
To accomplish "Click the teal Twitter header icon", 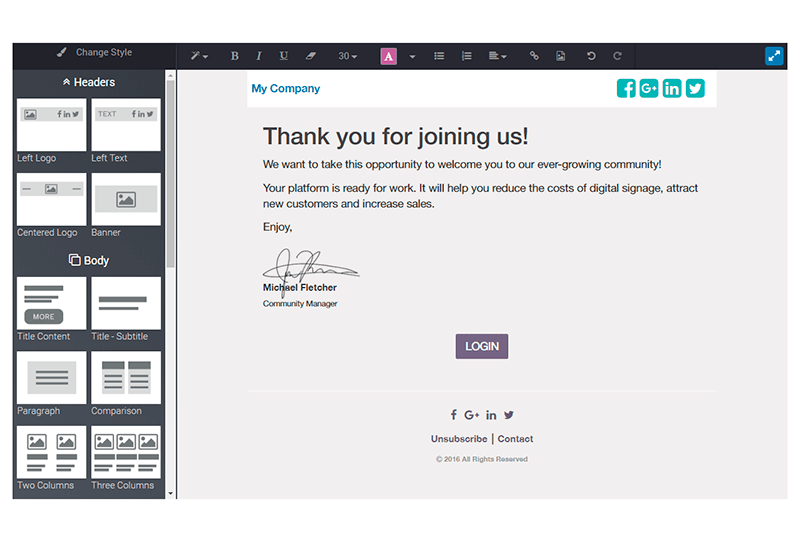I will [695, 88].
